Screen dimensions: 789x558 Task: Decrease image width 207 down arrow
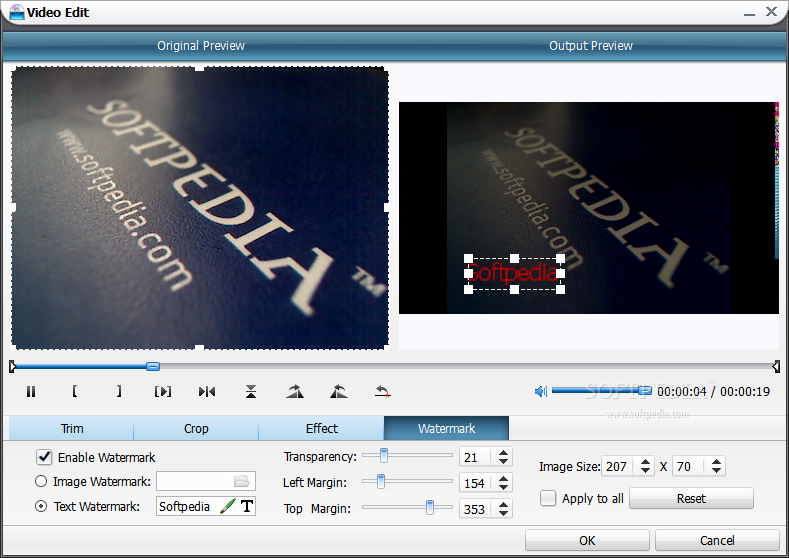pyautogui.click(x=646, y=470)
